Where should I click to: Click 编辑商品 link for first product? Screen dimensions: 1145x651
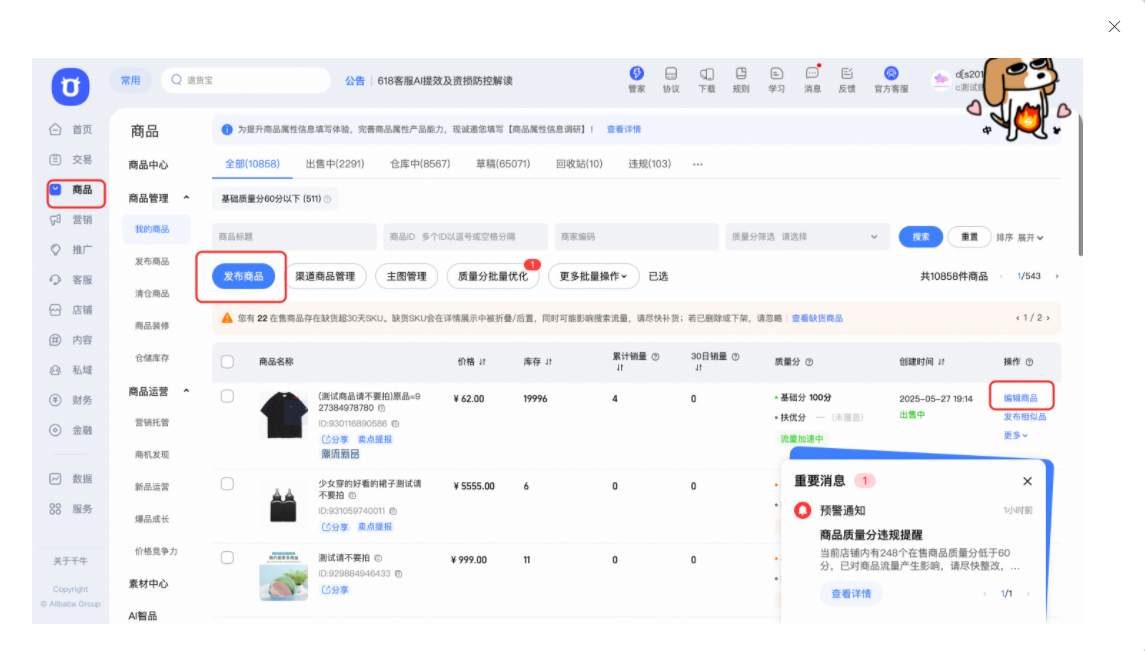click(1020, 398)
